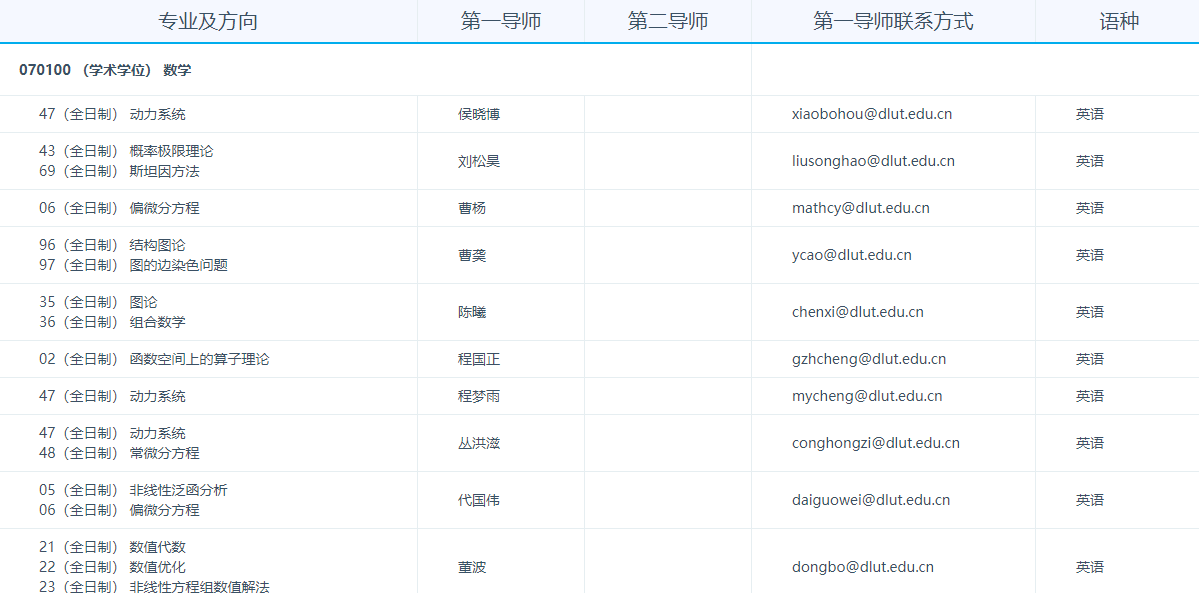Click advisor name 董波
Screen dimensions: 1199x593
tap(472, 568)
